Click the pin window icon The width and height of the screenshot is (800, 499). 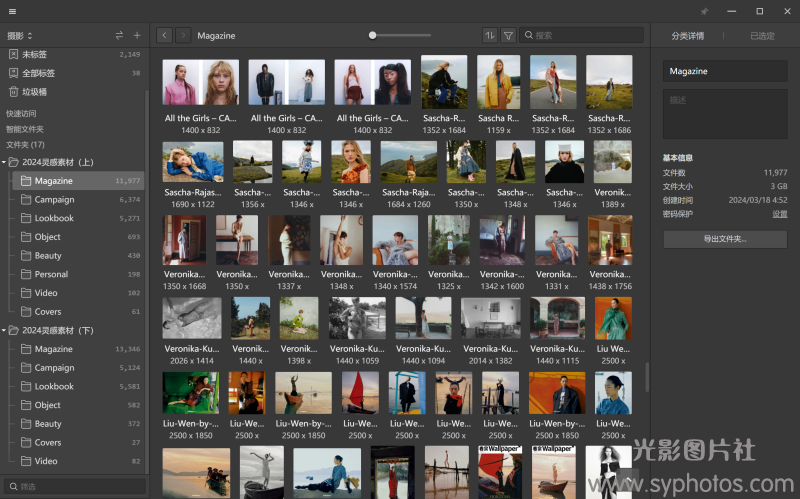point(704,11)
